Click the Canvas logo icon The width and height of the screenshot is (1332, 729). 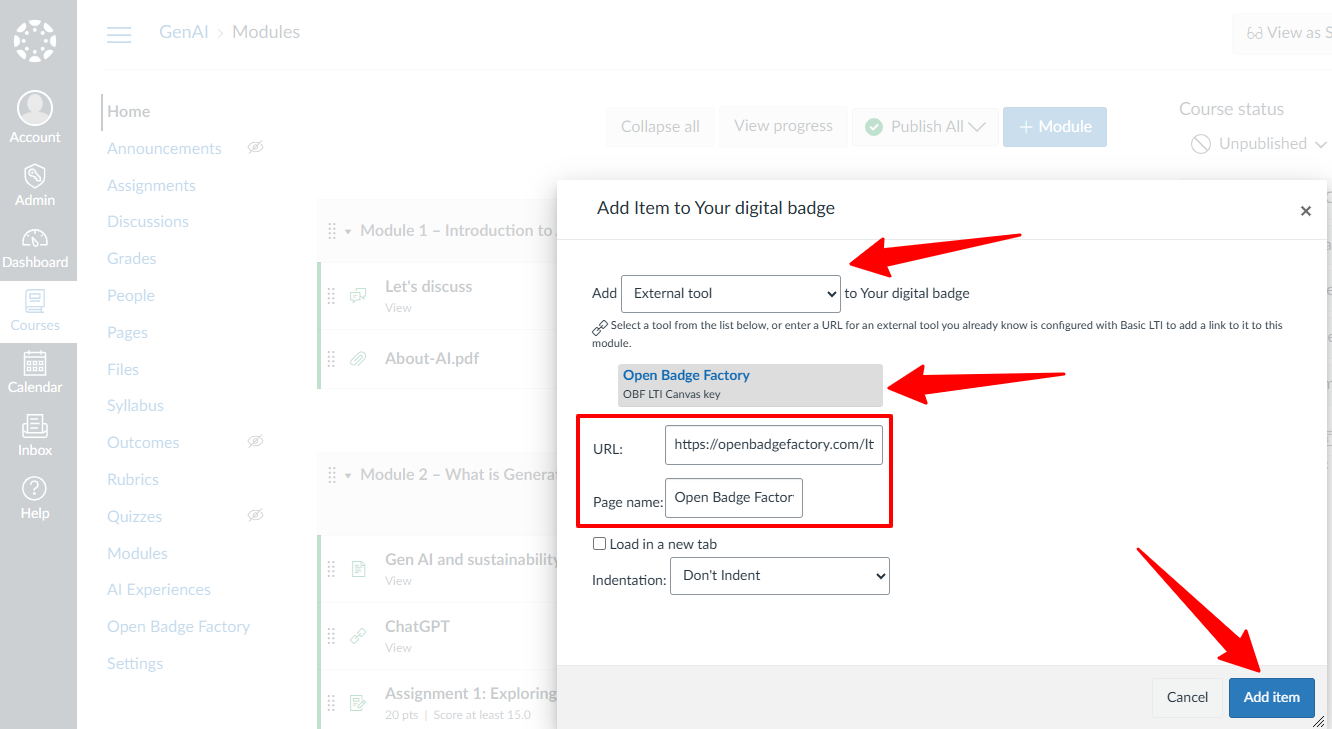point(35,41)
